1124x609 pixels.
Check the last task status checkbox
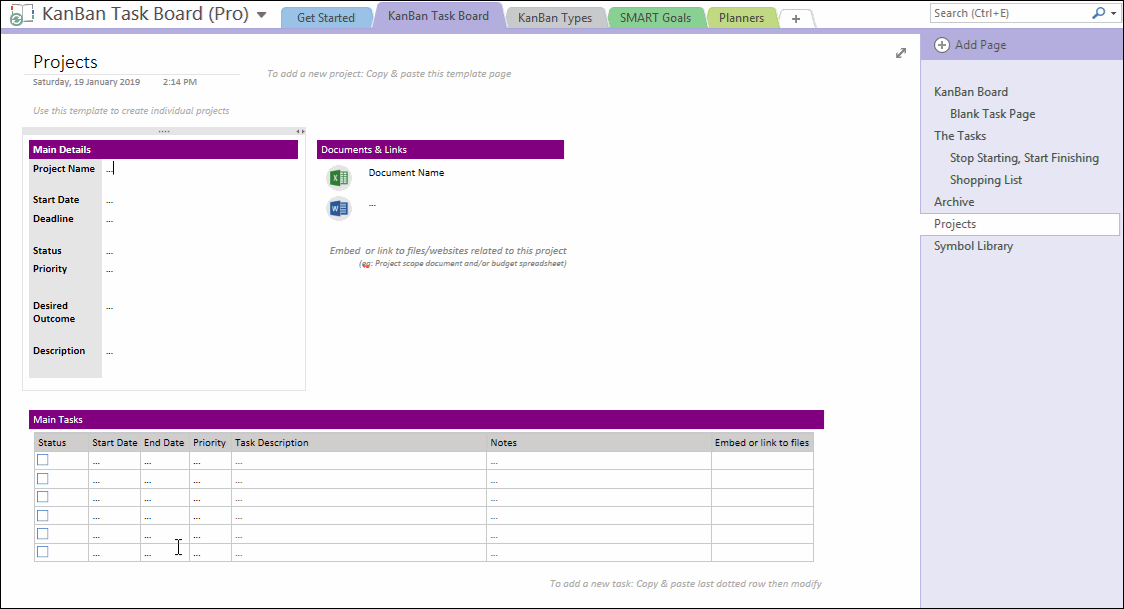click(43, 552)
